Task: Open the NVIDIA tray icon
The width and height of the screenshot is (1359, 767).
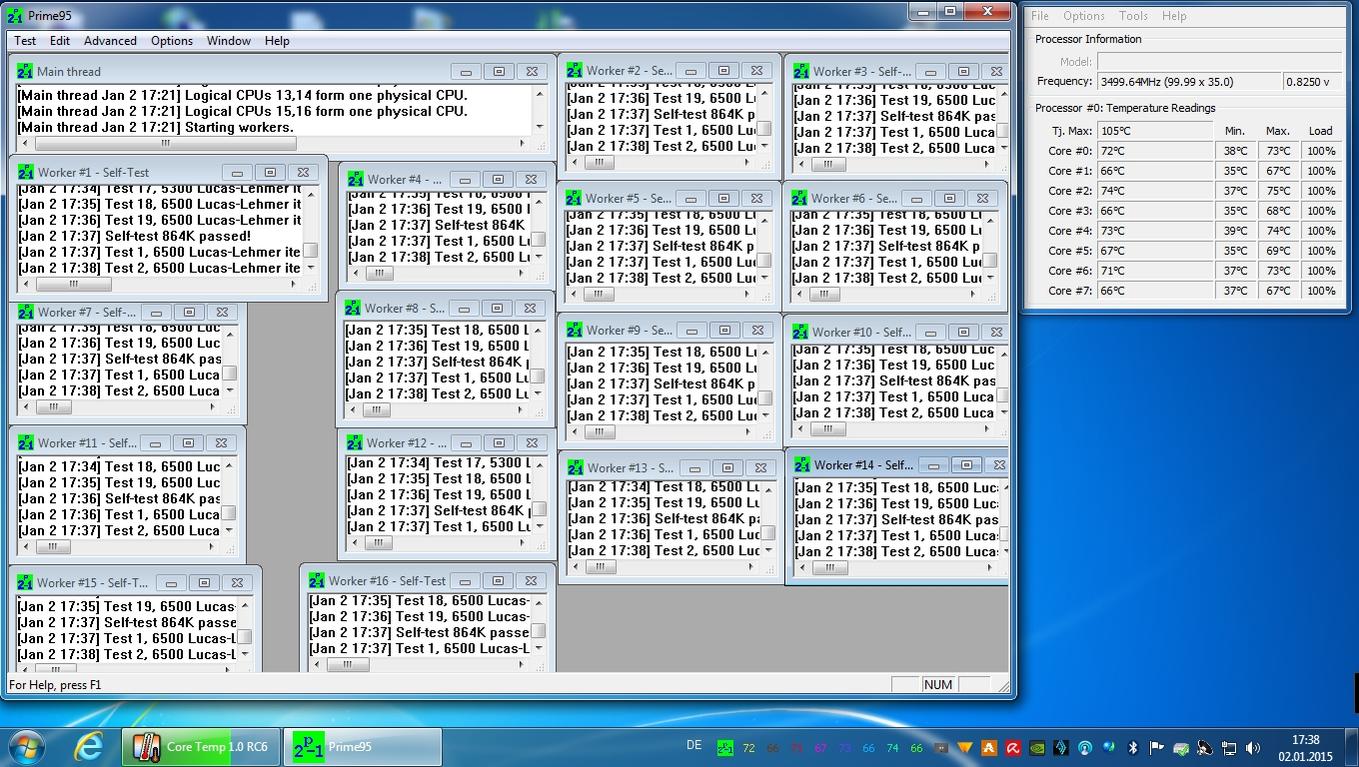Action: (x=1037, y=748)
